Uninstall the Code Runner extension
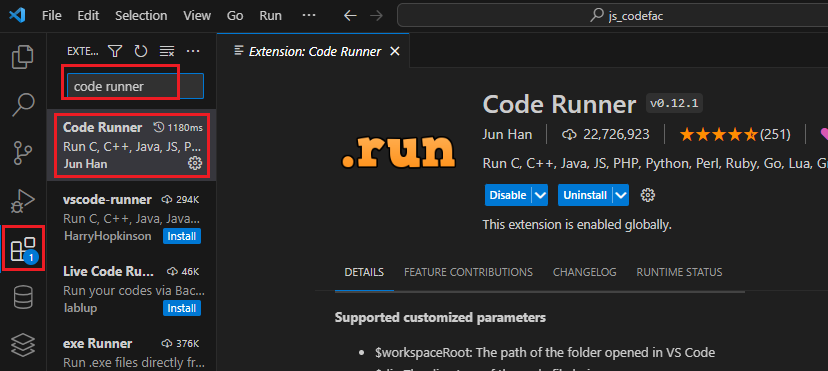Image resolution: width=828 pixels, height=371 pixels. [585, 195]
